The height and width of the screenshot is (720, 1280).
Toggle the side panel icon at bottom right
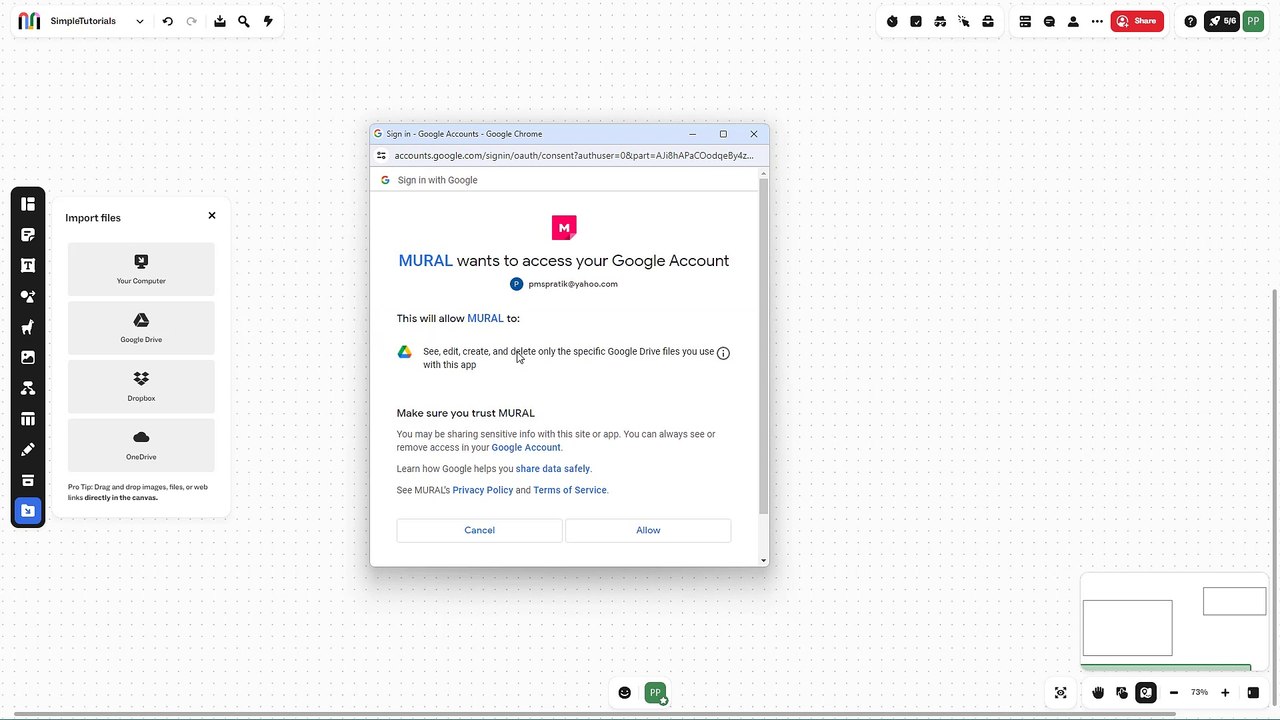click(x=1253, y=692)
